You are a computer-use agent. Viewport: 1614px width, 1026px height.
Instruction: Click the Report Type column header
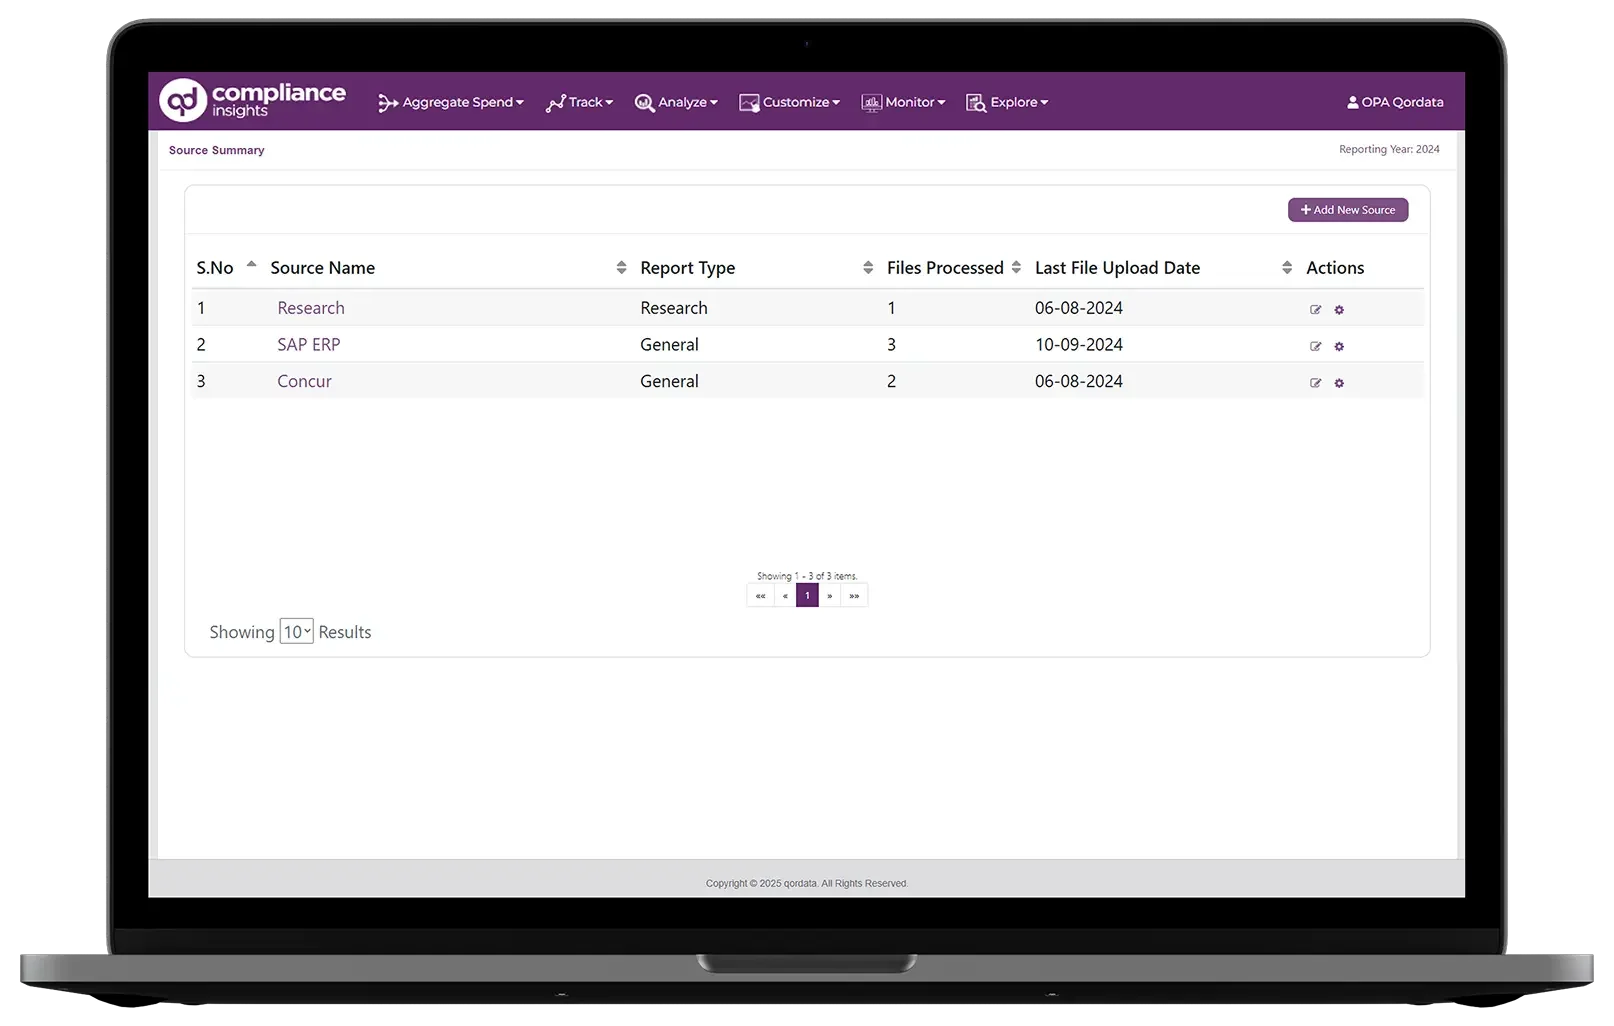point(688,268)
